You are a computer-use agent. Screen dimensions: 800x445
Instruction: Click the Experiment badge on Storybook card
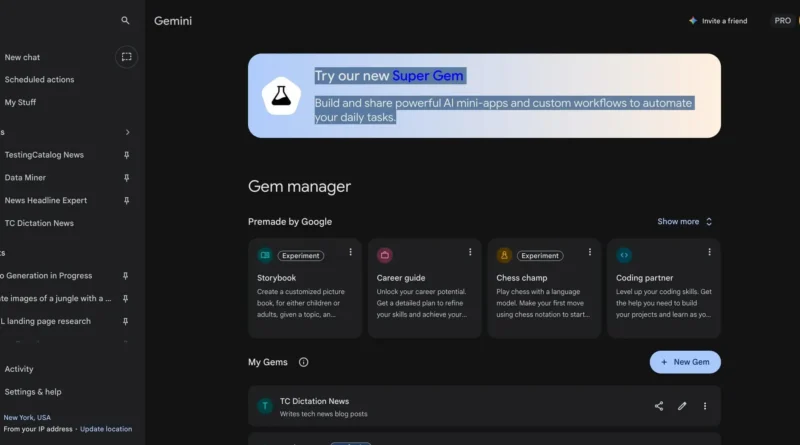click(301, 256)
